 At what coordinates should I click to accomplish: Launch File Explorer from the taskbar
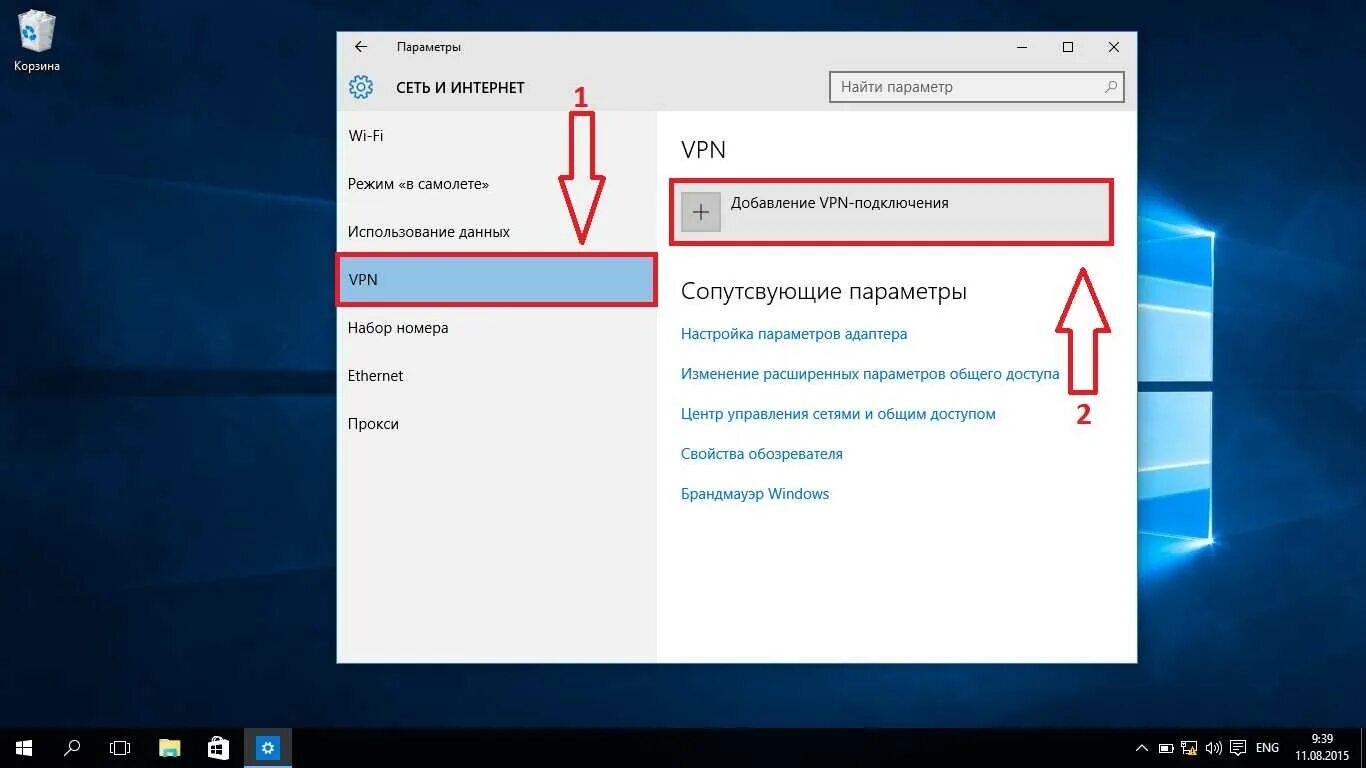(169, 747)
